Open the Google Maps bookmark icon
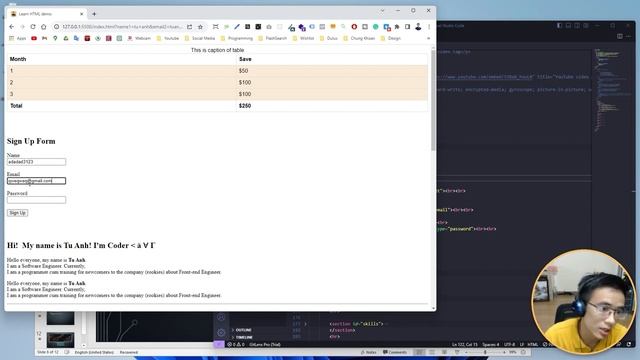 pos(55,38)
